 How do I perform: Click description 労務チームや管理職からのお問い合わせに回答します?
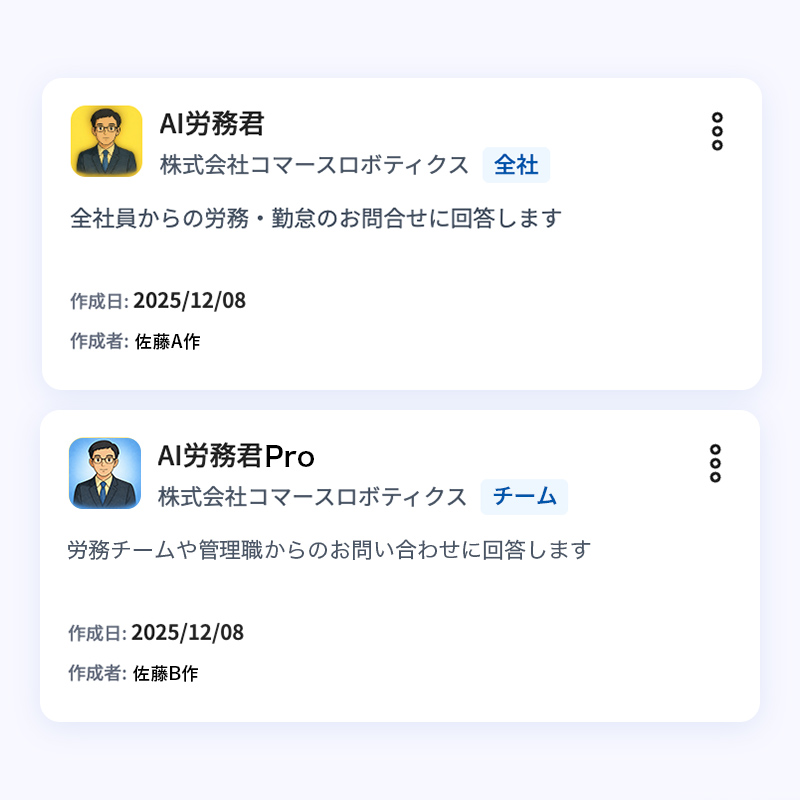329,550
